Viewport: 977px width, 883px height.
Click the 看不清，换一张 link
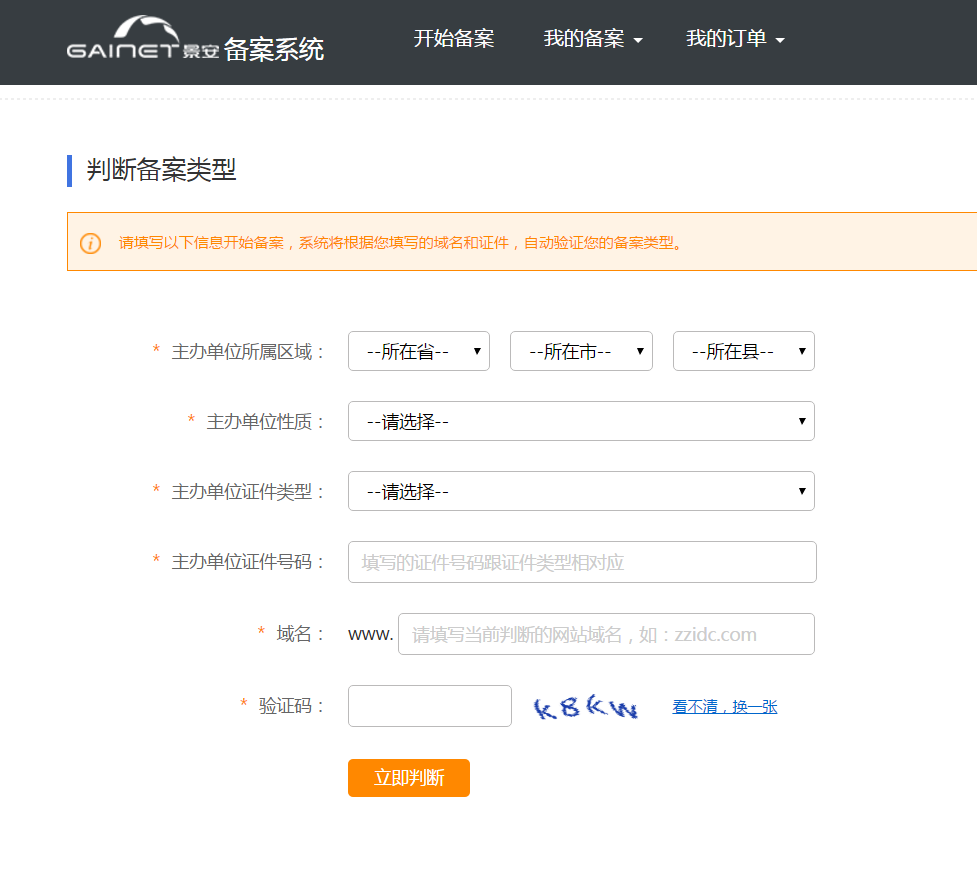pos(724,707)
